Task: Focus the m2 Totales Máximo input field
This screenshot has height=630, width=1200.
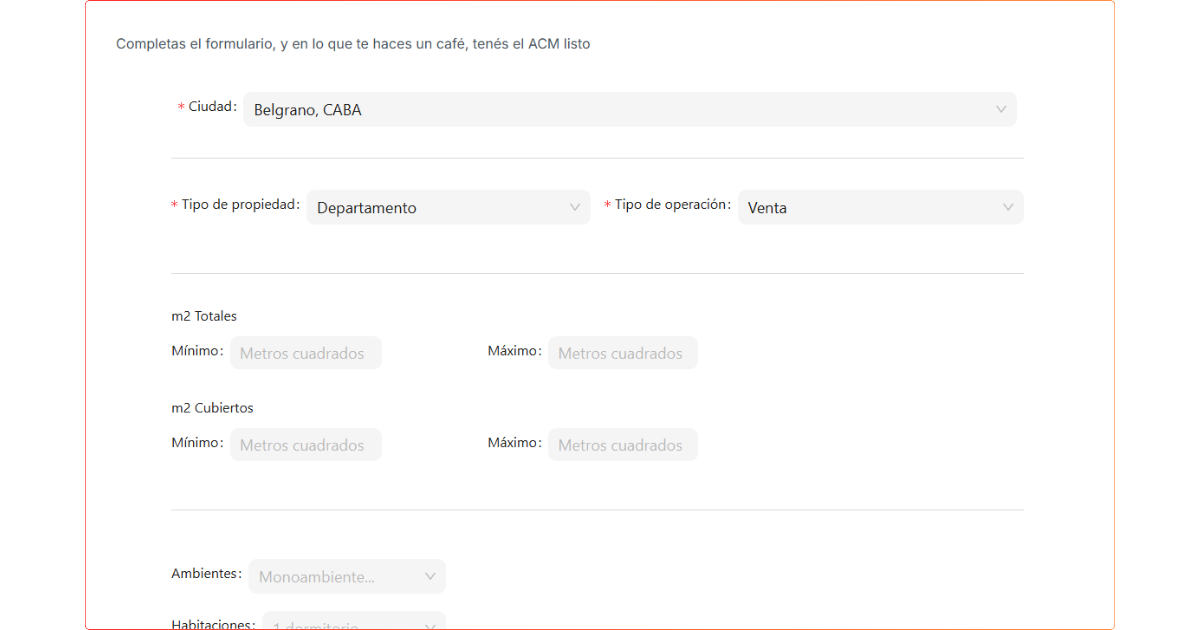Action: coord(622,353)
